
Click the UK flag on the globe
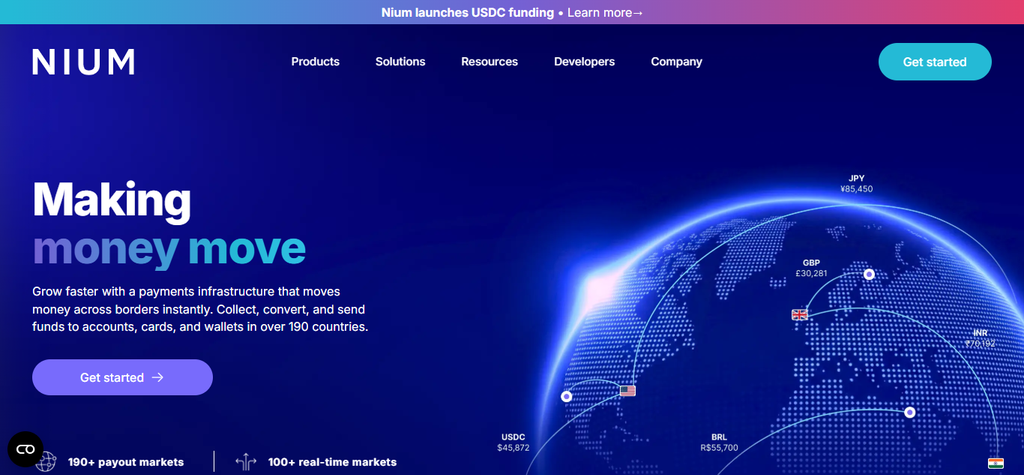(x=799, y=315)
